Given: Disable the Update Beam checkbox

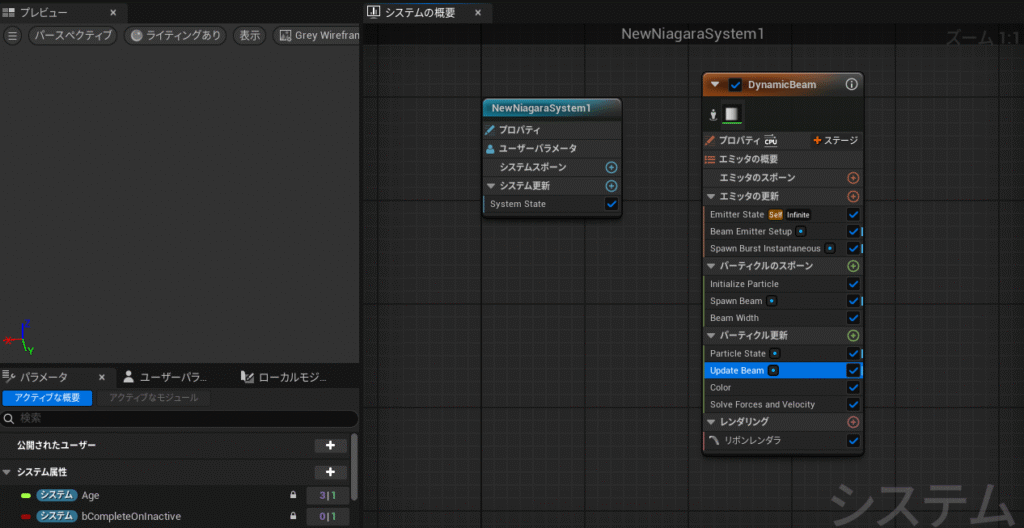Looking at the screenshot, I should click(x=853, y=371).
